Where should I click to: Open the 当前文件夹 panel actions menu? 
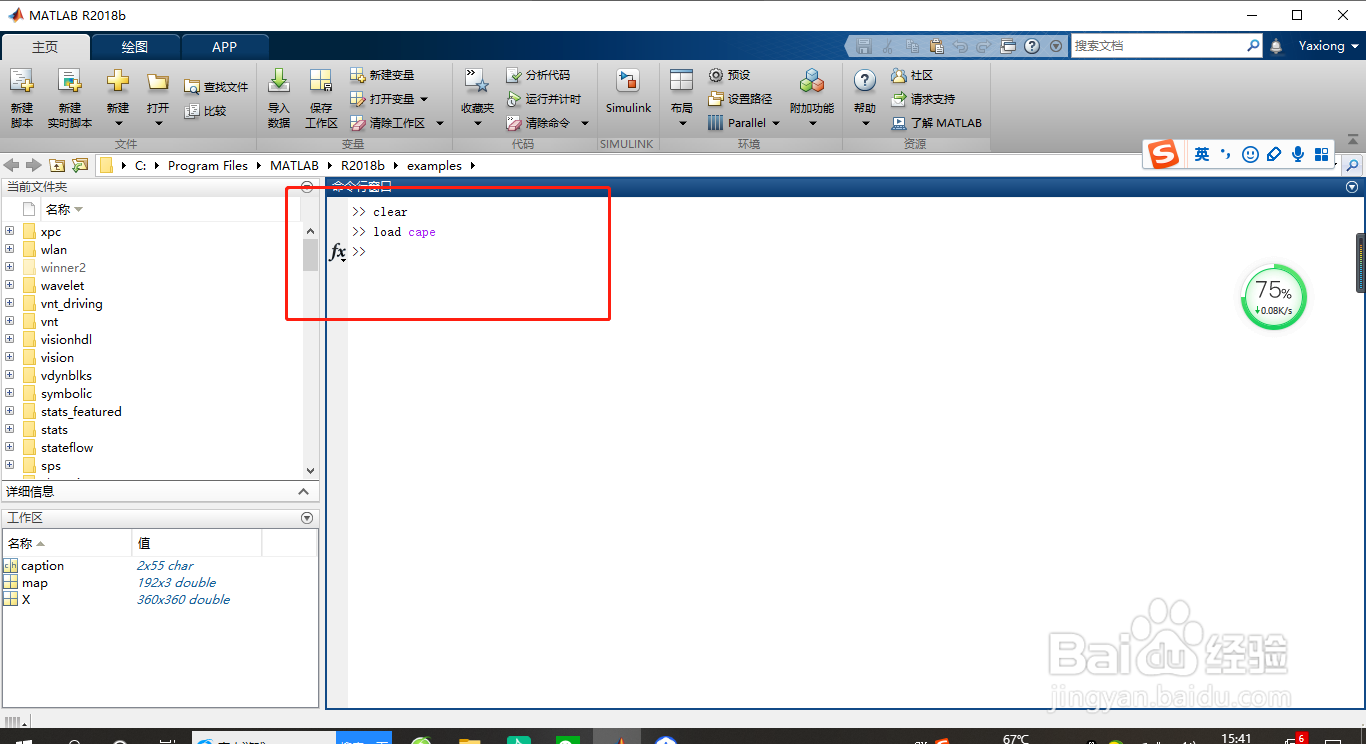pos(307,187)
